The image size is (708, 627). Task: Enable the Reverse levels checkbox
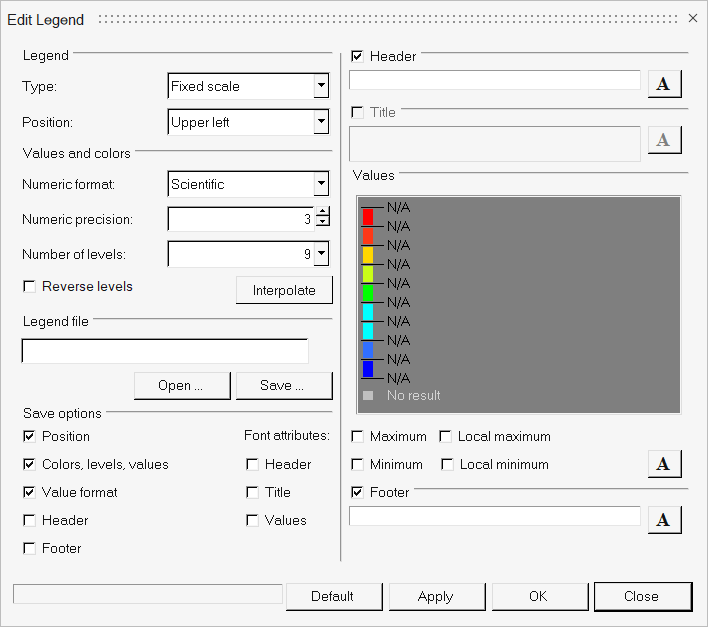[x=29, y=287]
